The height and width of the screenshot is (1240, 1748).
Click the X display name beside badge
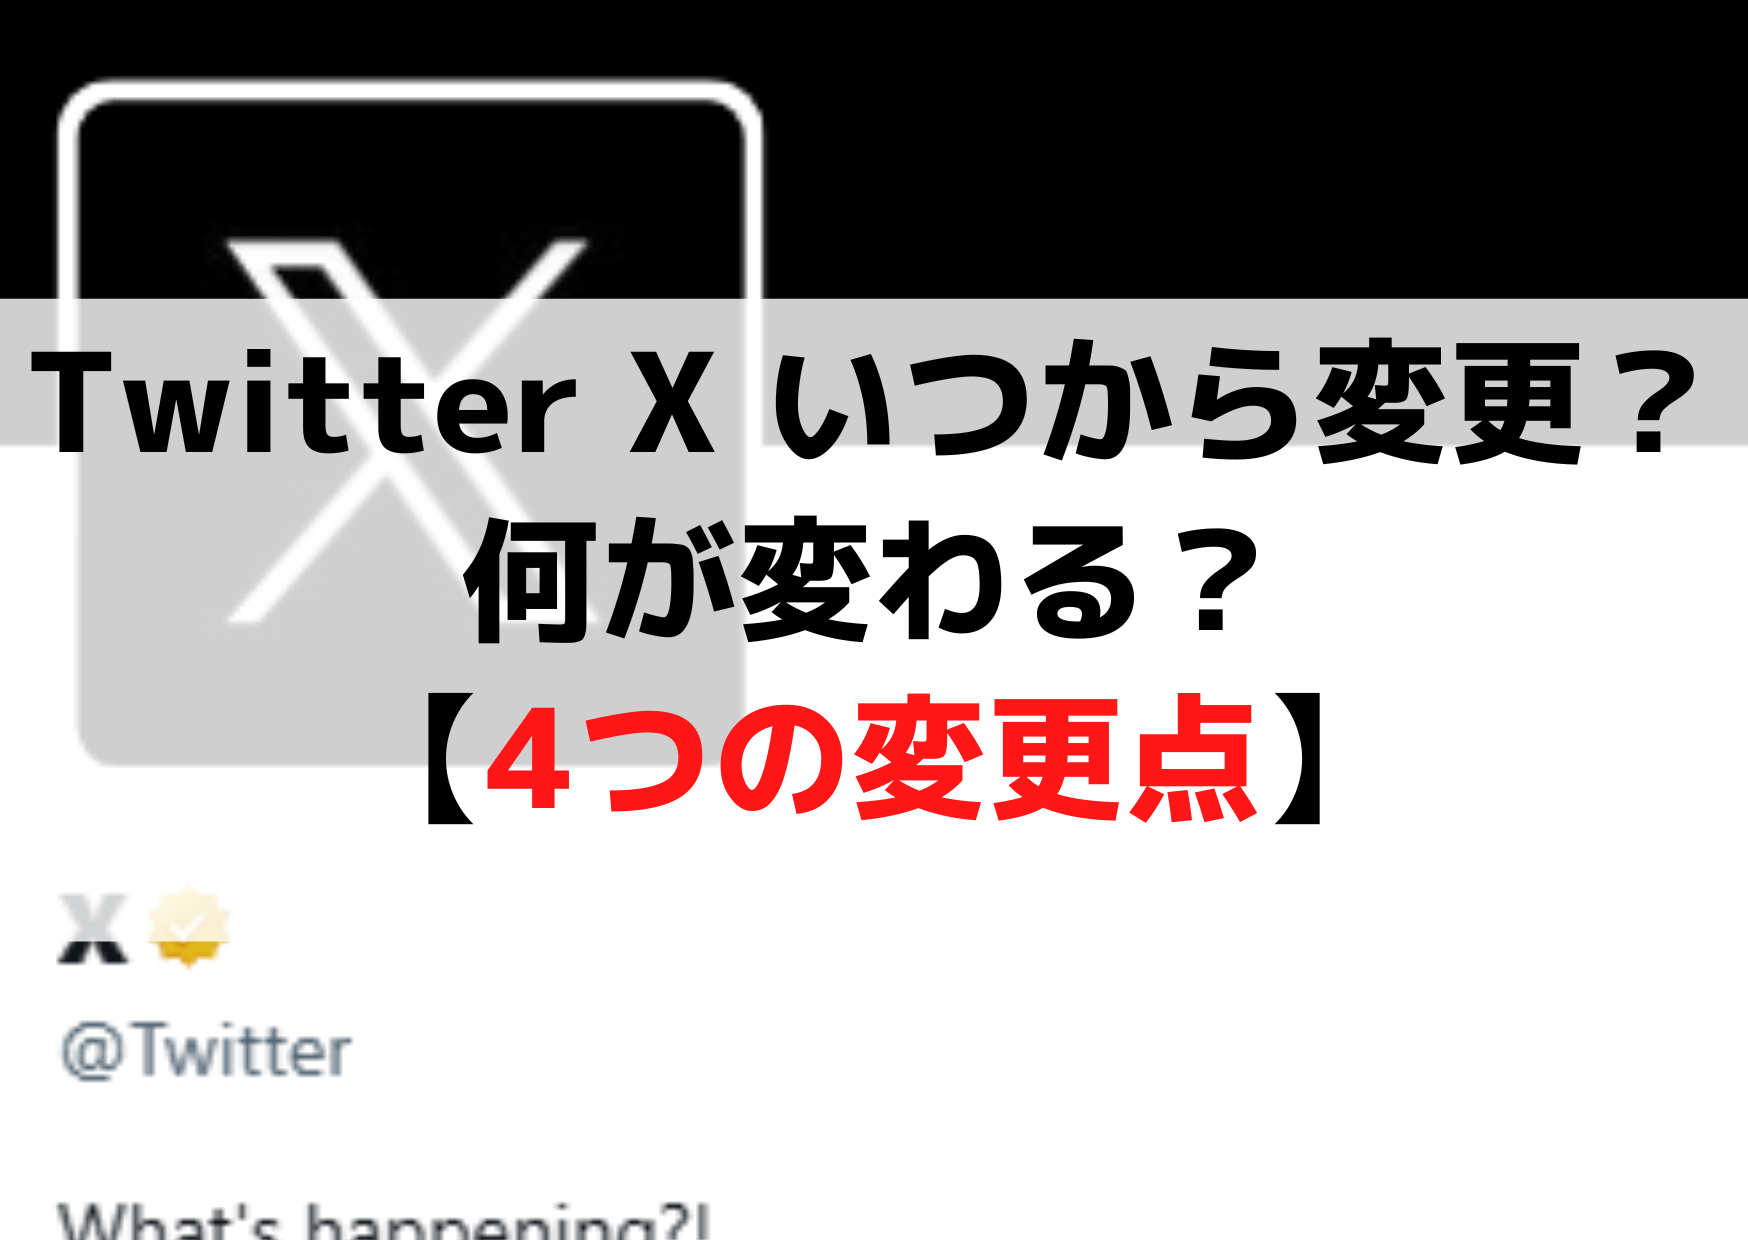point(93,929)
